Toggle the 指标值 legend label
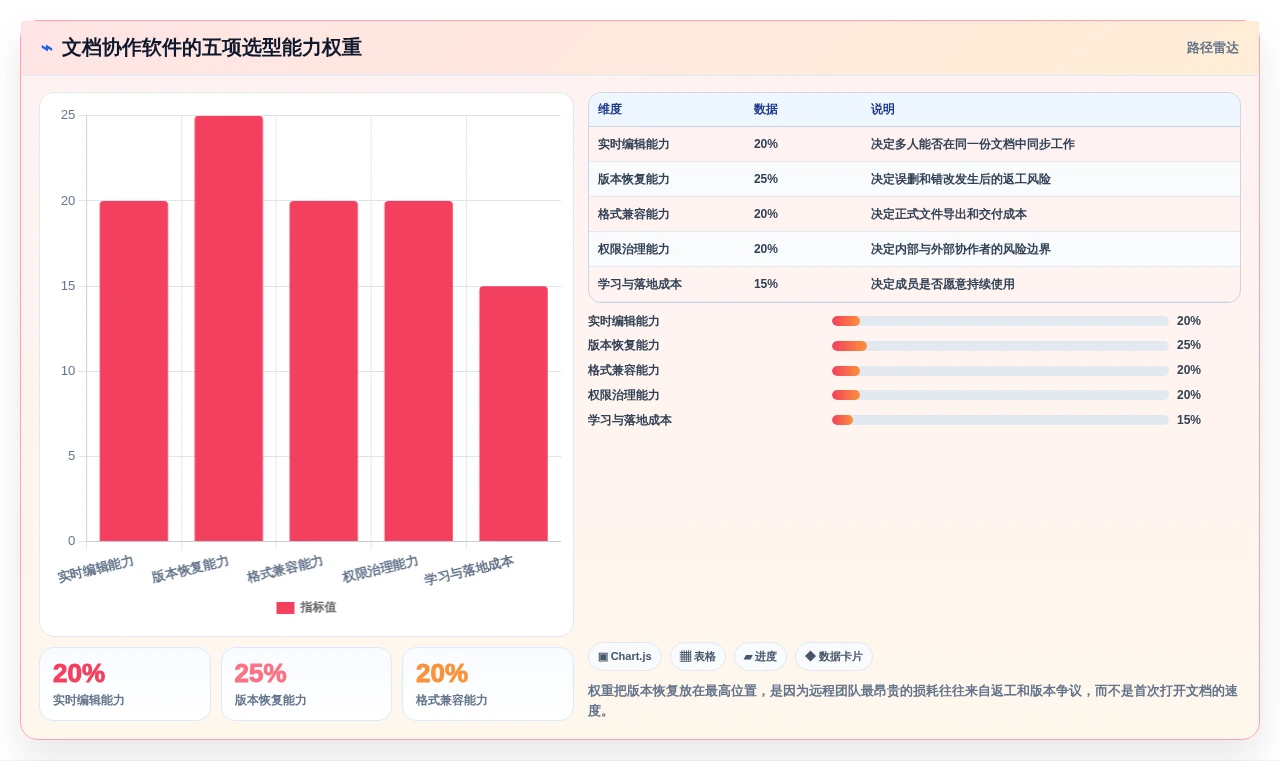The width and height of the screenshot is (1280, 761). point(318,608)
